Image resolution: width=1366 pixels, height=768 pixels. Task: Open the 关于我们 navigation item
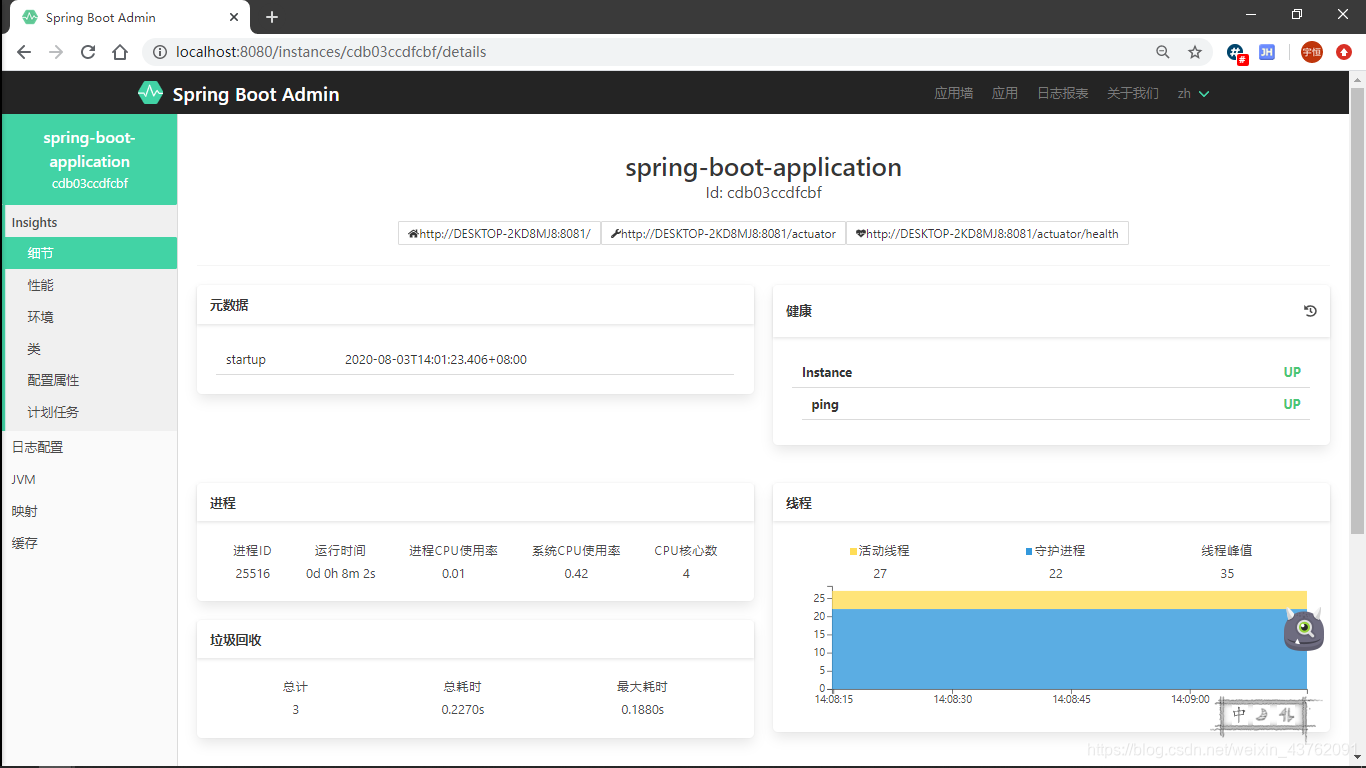(1132, 93)
